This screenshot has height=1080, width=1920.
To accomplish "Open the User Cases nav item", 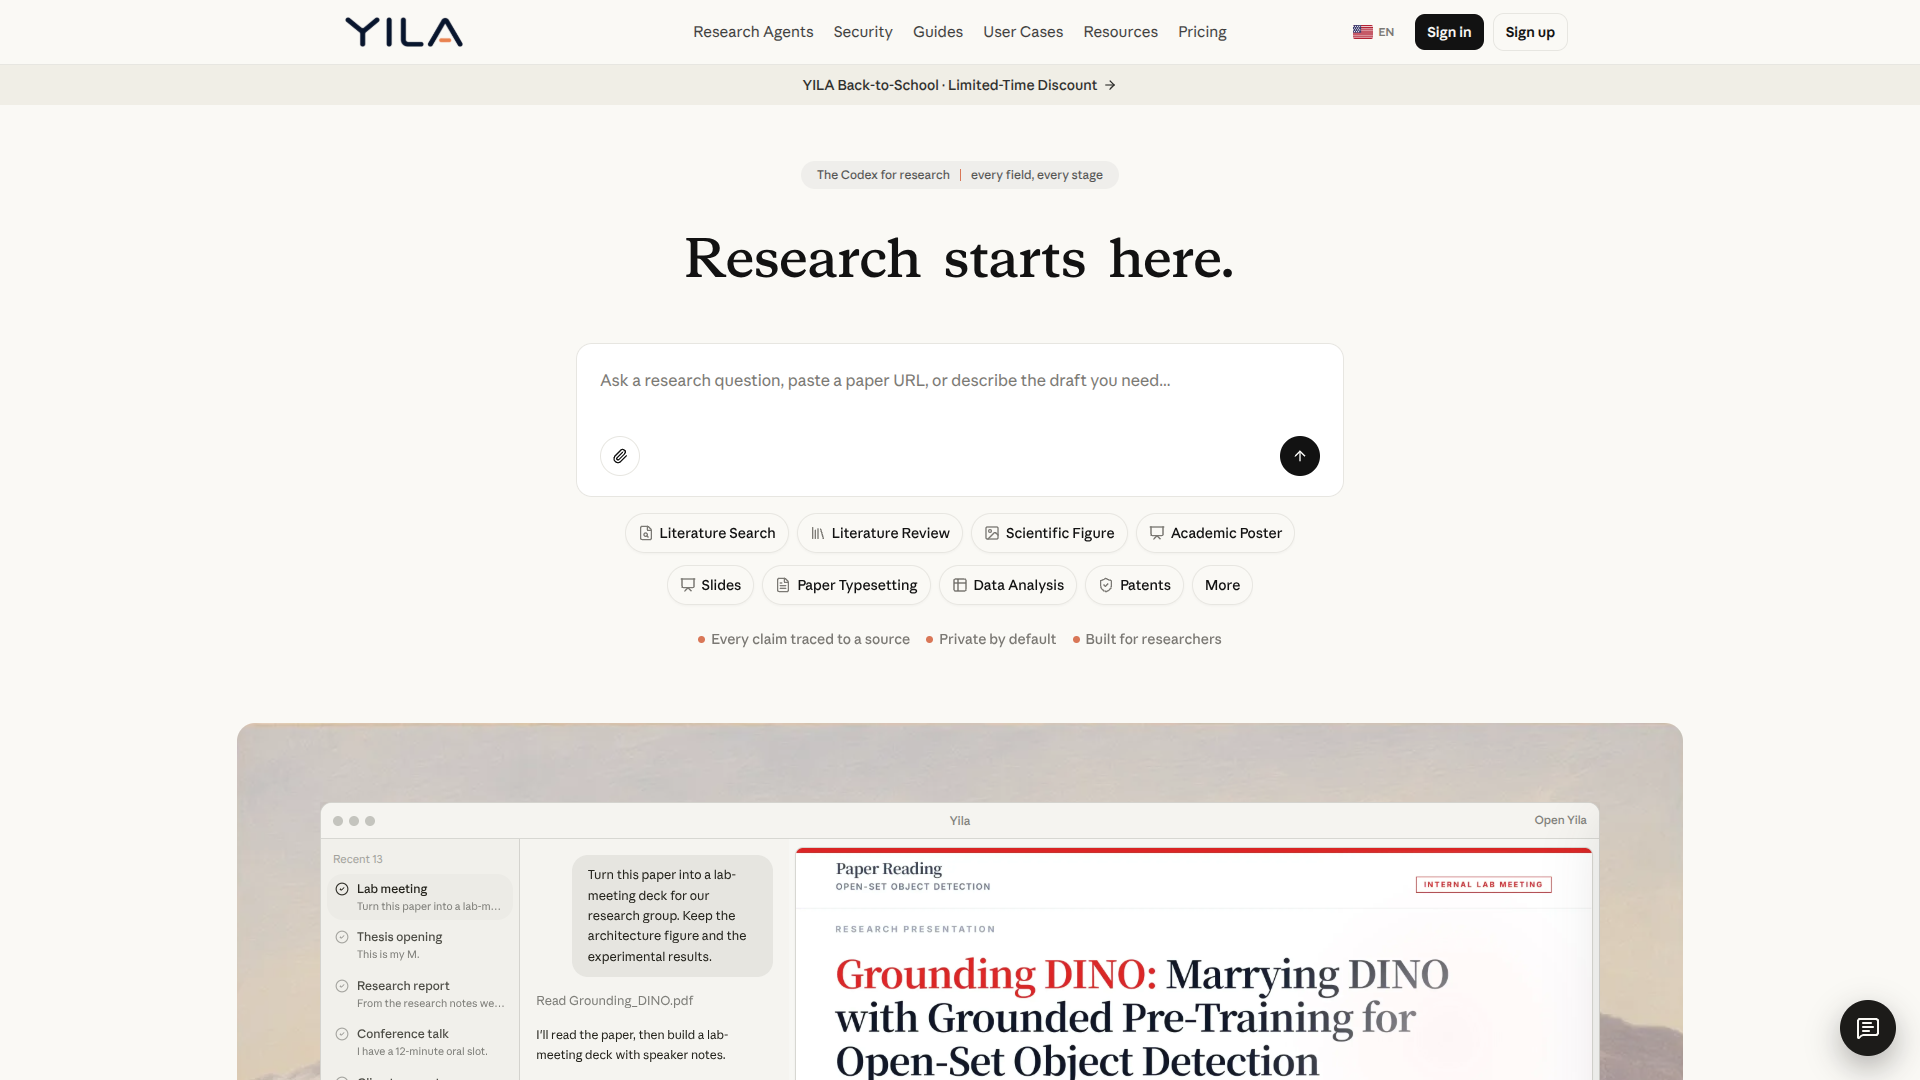I will (1023, 32).
